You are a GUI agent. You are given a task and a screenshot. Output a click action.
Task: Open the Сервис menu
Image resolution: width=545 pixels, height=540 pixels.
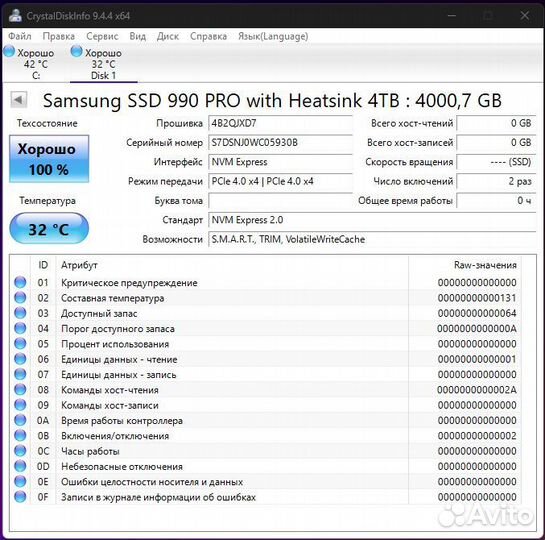(102, 36)
